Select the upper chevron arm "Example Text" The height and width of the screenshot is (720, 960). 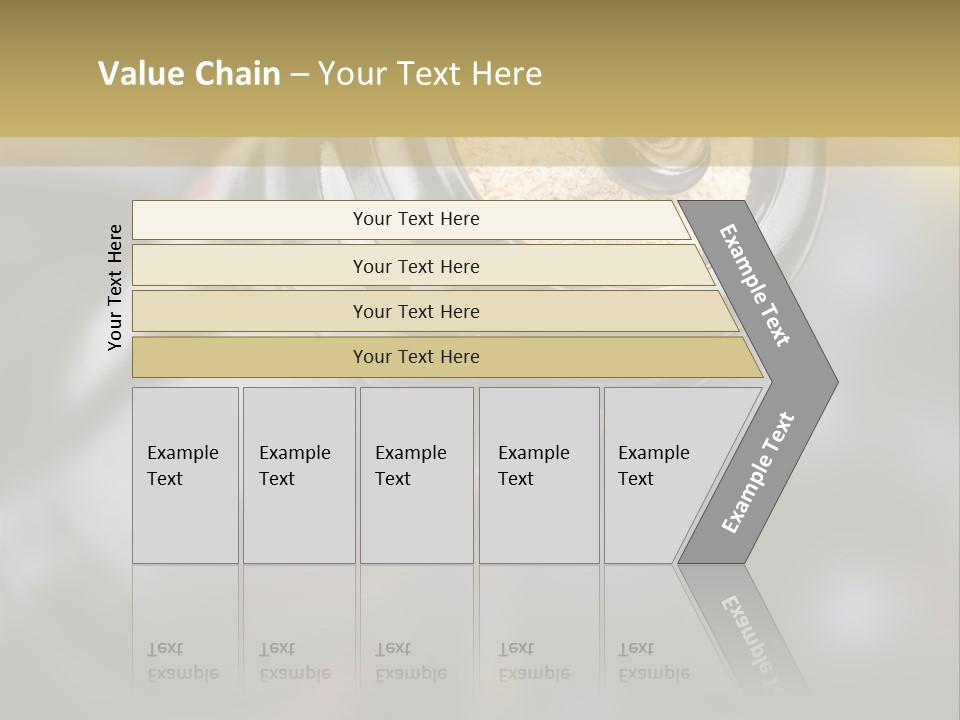[756, 286]
